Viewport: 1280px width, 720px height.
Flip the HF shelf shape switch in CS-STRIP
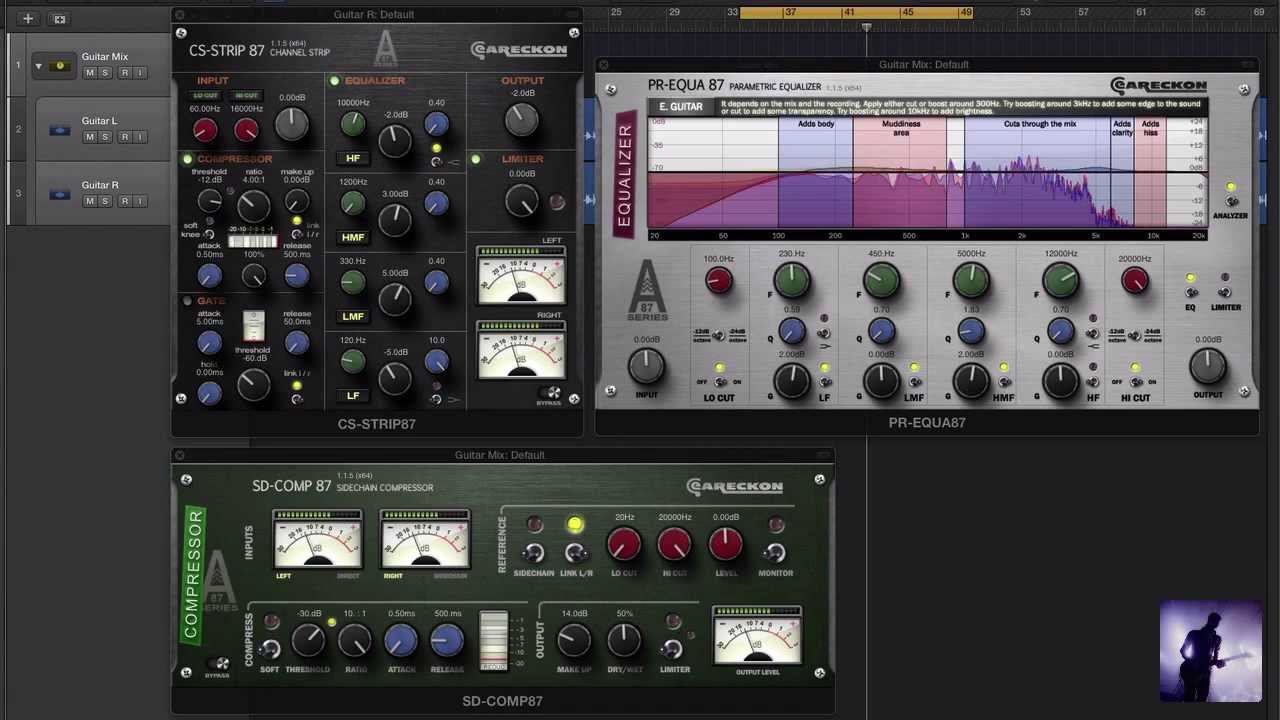(437, 161)
